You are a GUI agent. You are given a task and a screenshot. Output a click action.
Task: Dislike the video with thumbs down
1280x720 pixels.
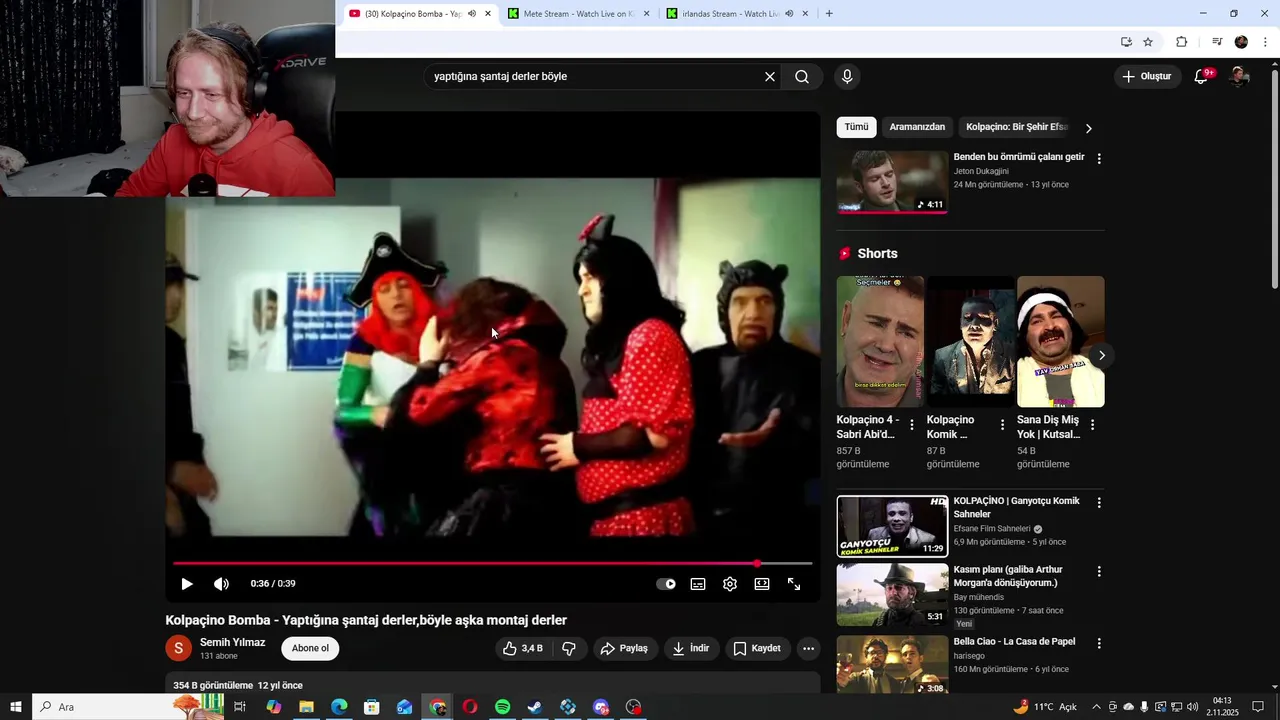568,649
